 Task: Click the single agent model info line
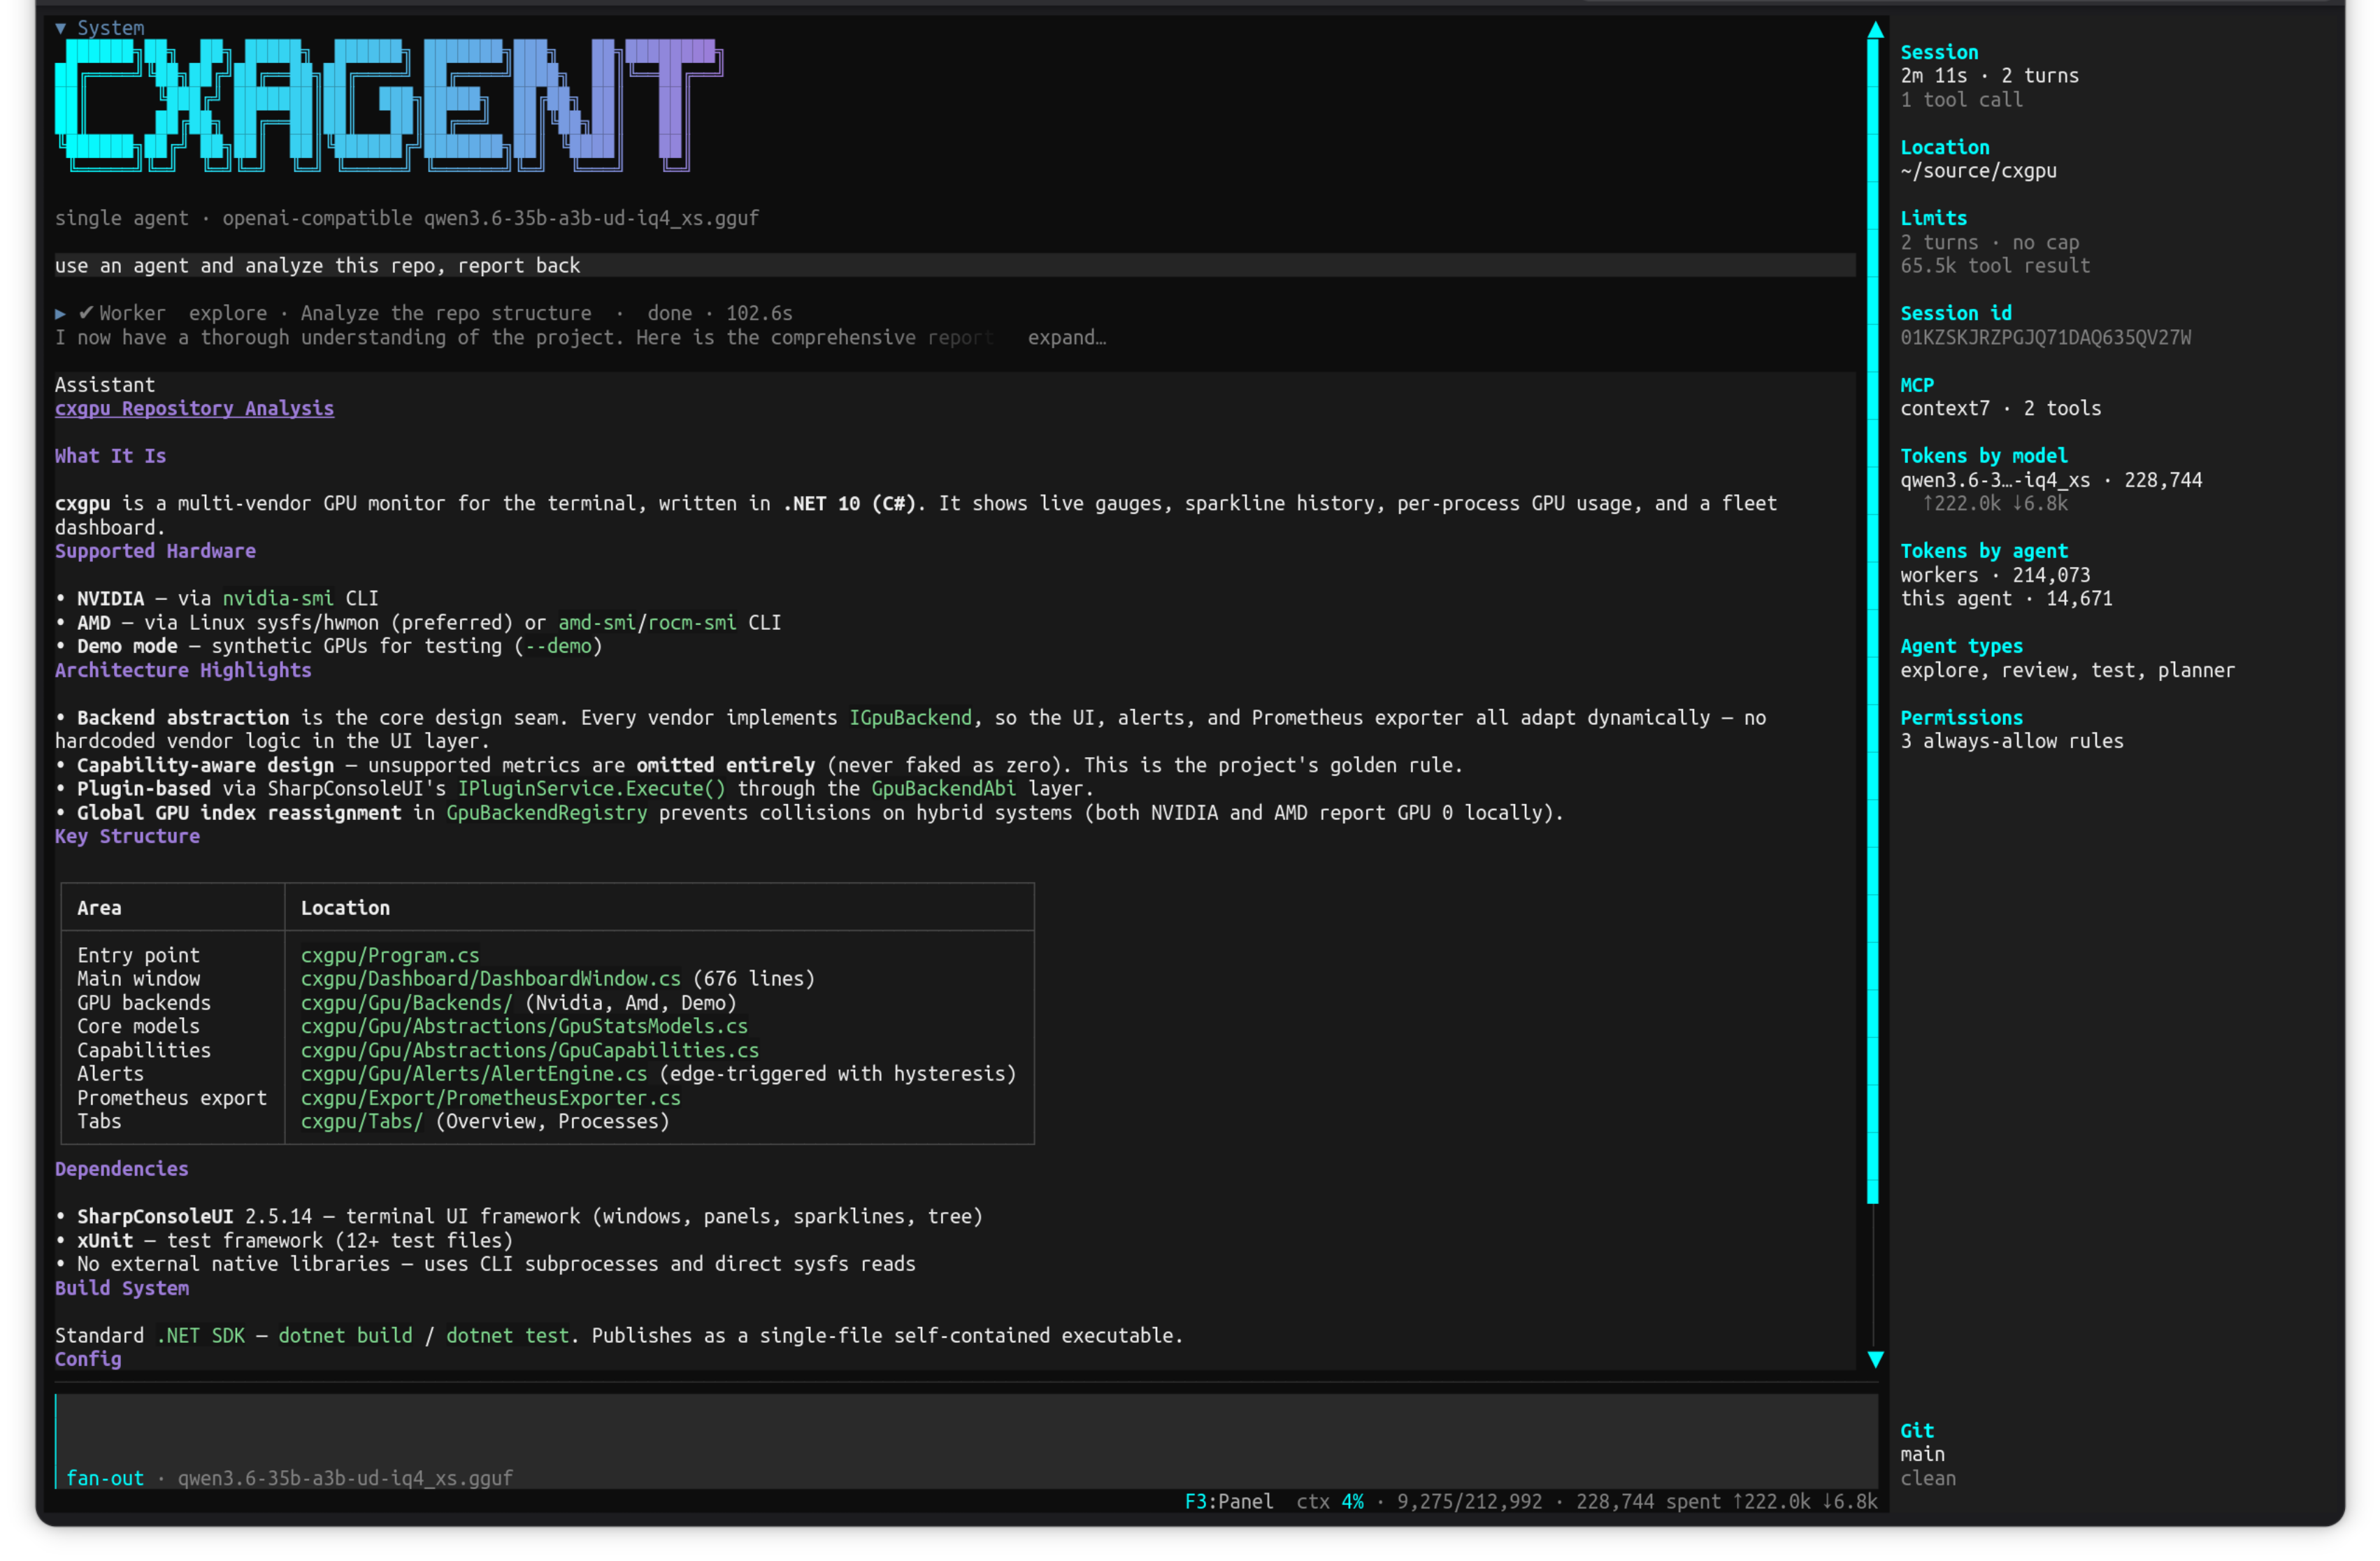pyautogui.click(x=407, y=218)
